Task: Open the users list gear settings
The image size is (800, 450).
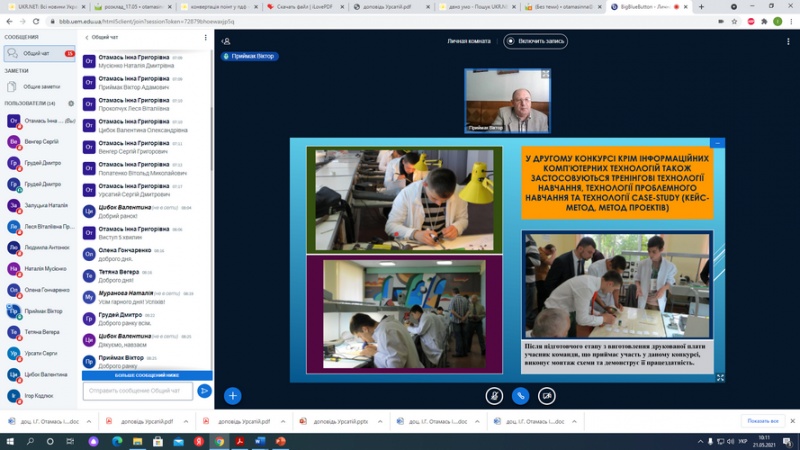Action: click(71, 103)
